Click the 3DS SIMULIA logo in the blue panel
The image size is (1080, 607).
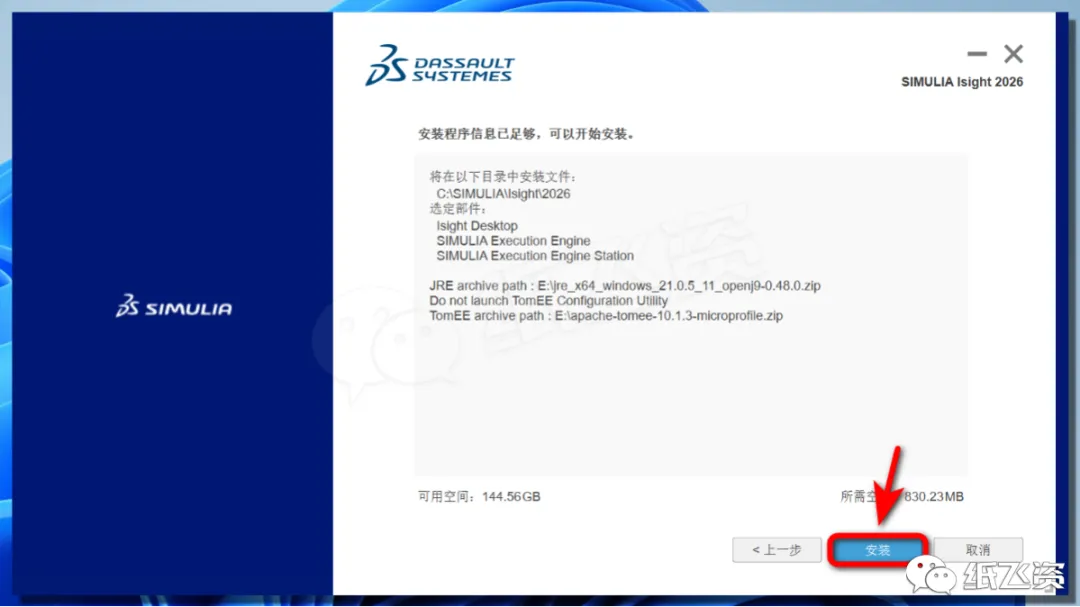174,307
